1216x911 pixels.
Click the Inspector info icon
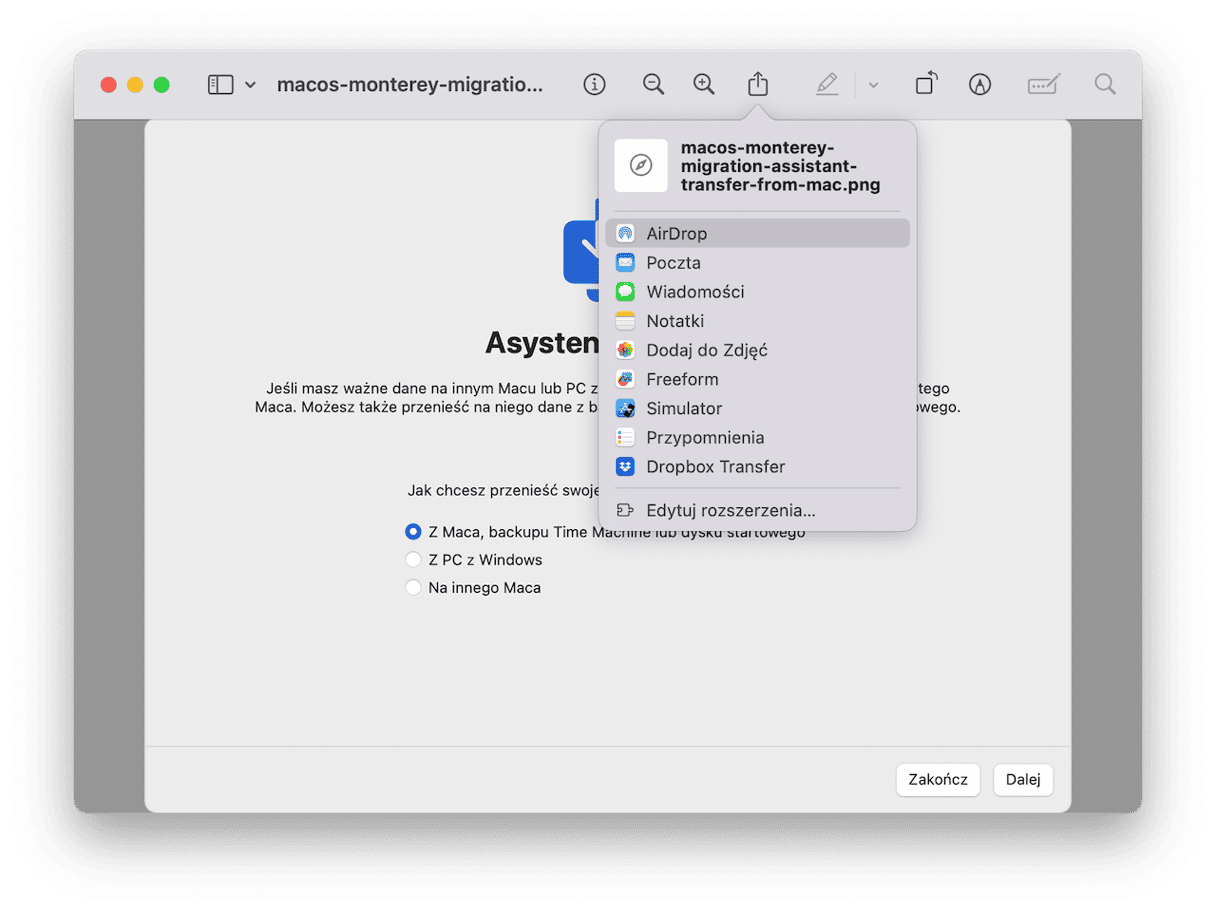coord(594,85)
